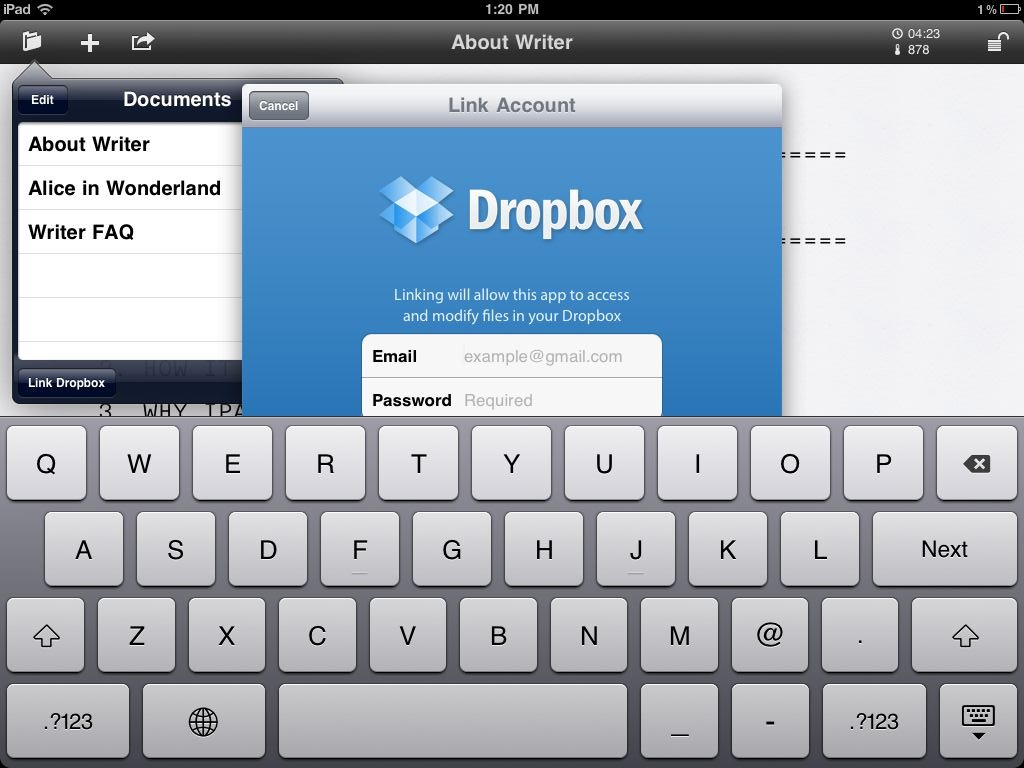Tap the right .?123 key

pyautogui.click(x=874, y=722)
